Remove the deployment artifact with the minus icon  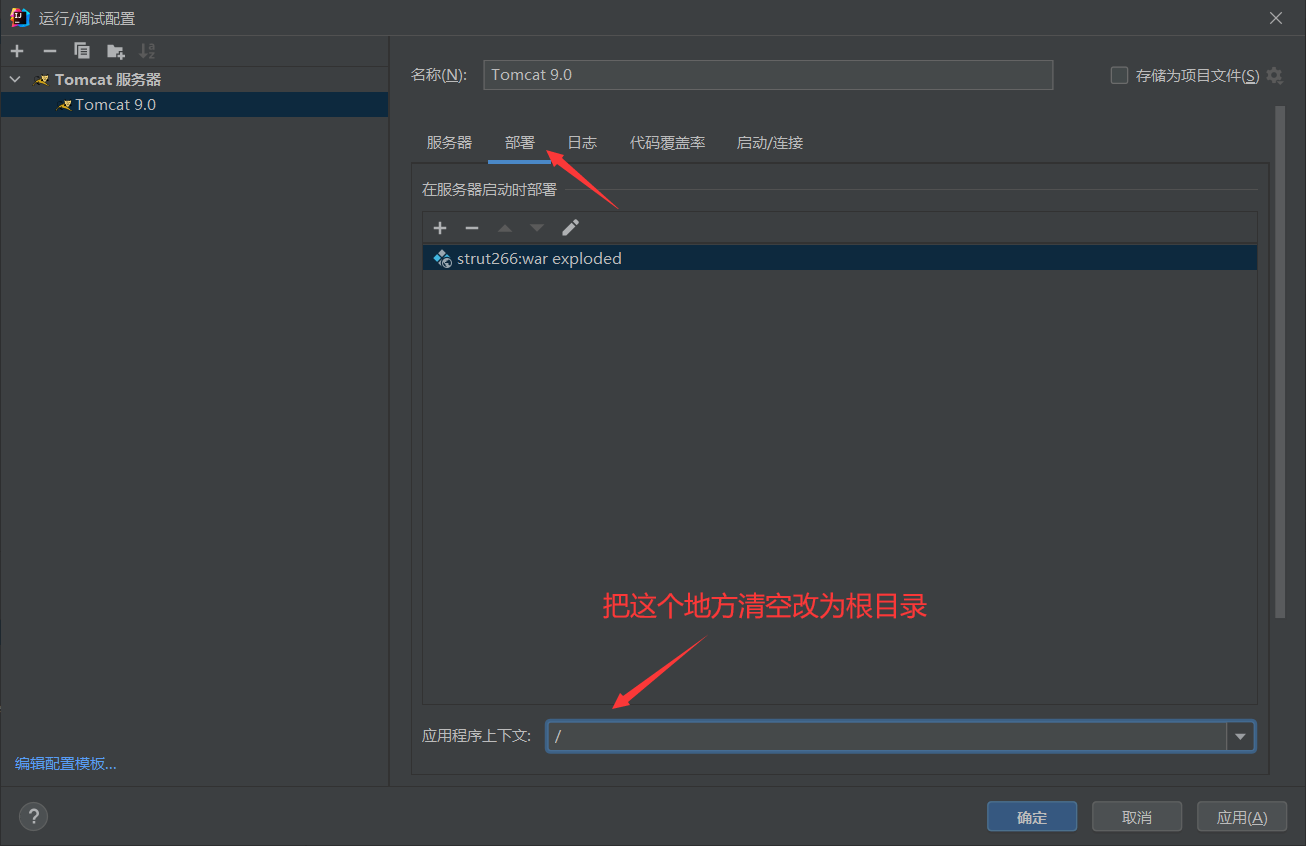point(472,228)
